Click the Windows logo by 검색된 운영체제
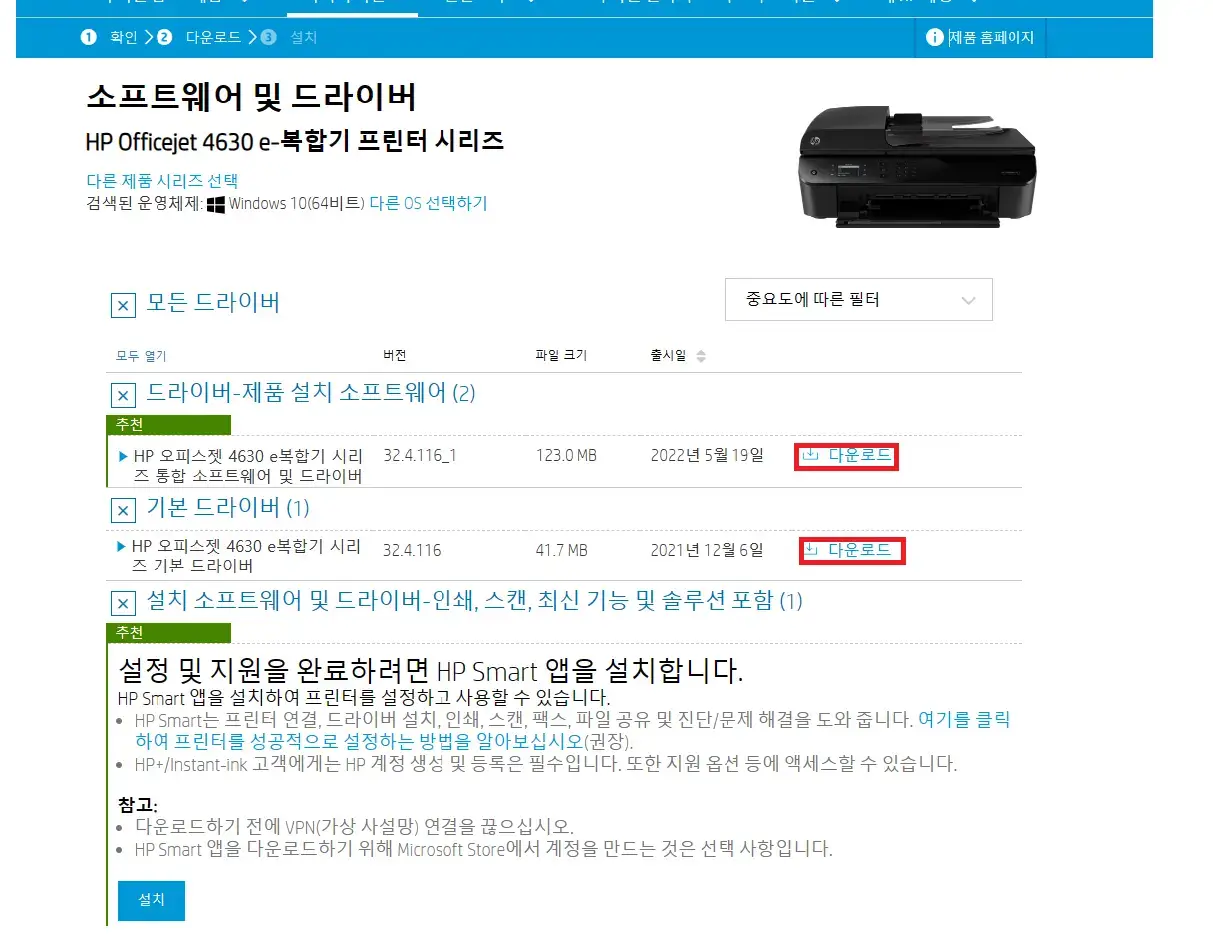1213x943 pixels. coord(216,204)
